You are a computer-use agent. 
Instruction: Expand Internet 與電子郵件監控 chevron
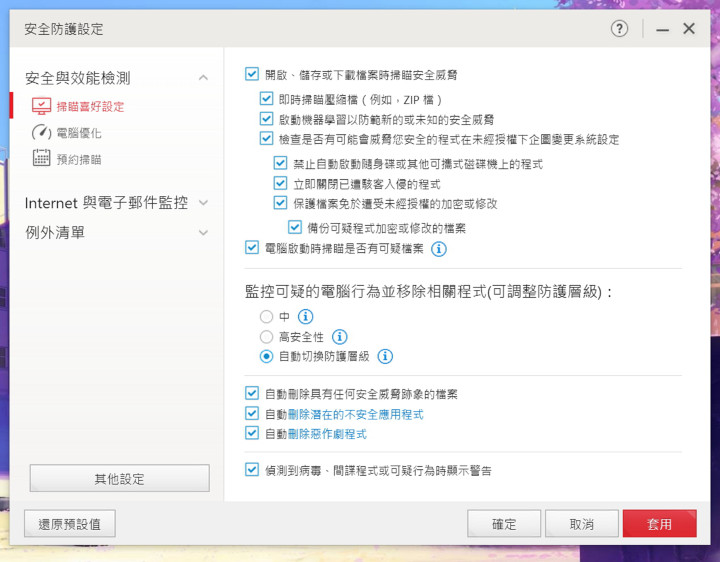(203, 202)
